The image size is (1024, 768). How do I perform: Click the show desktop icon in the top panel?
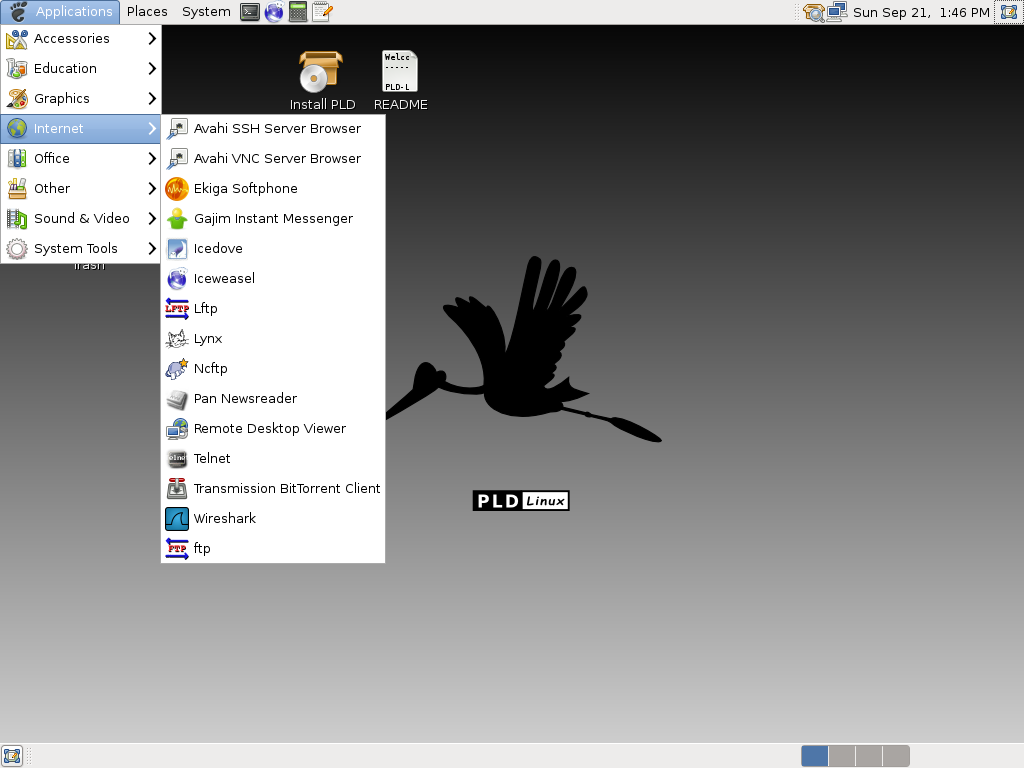1009,12
